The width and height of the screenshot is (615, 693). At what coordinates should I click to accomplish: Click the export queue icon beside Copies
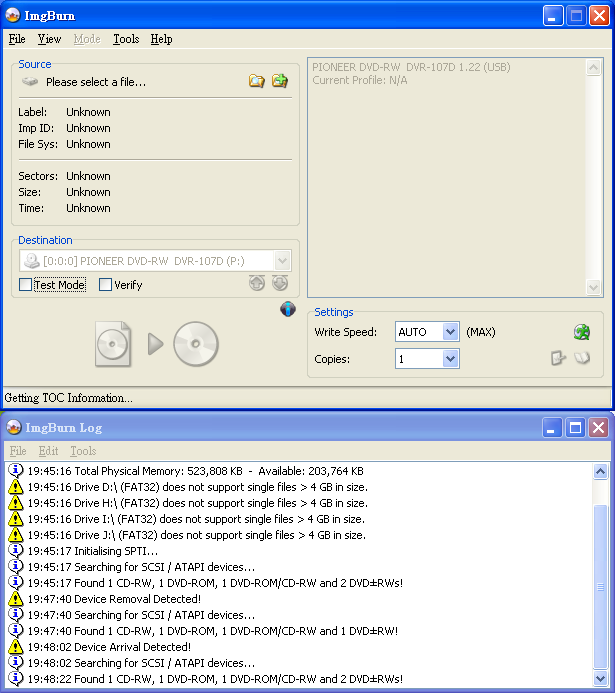tap(558, 358)
